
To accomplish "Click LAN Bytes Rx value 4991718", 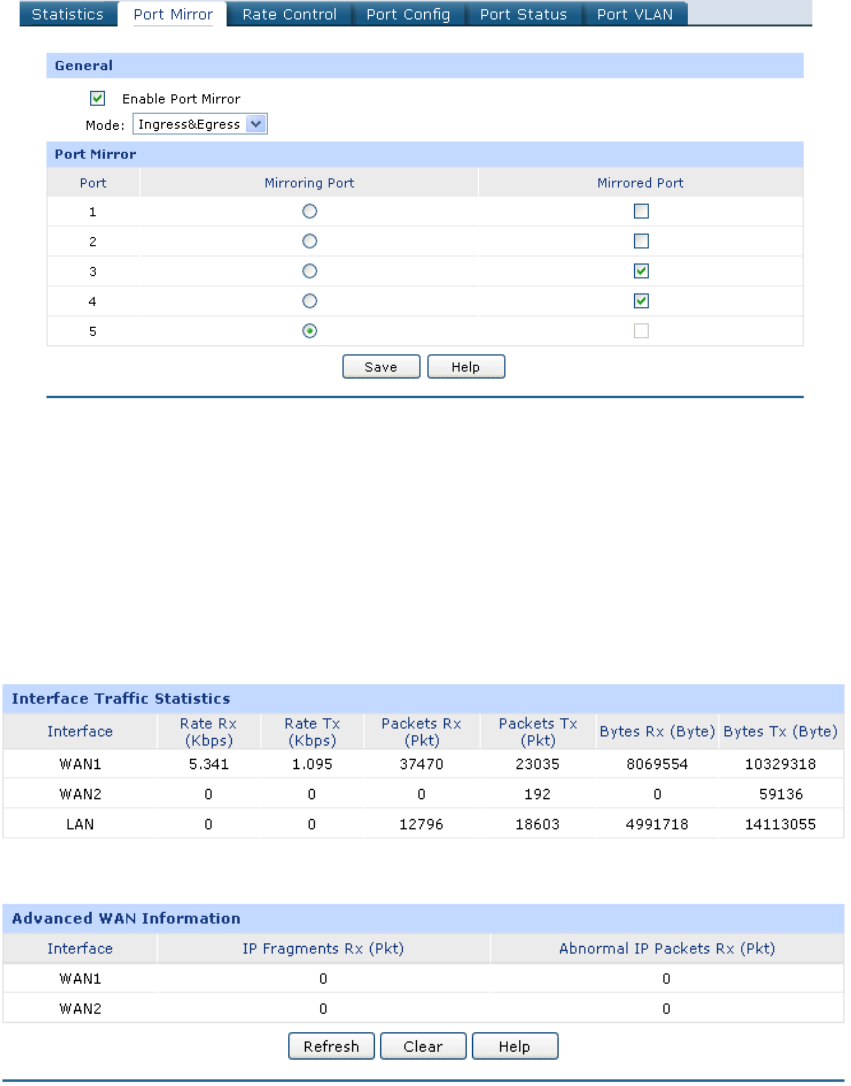I will 657,824.
